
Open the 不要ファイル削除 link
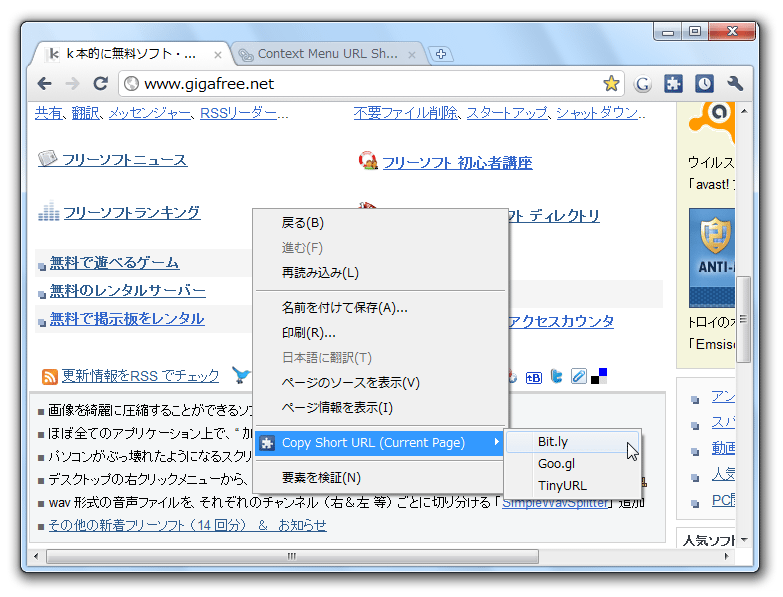[x=405, y=113]
